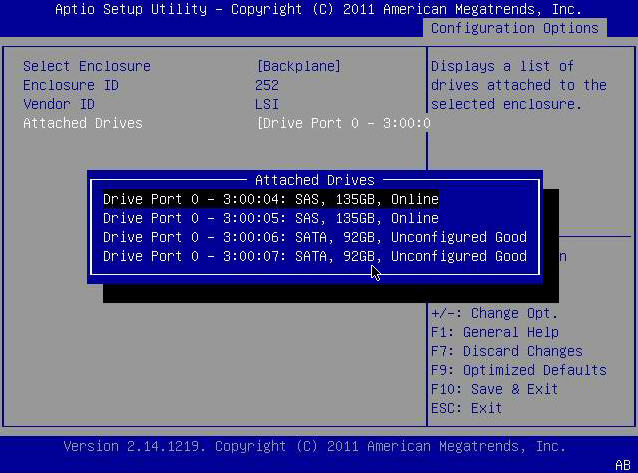Click the F9: Optimized Defaults hint

(519, 370)
